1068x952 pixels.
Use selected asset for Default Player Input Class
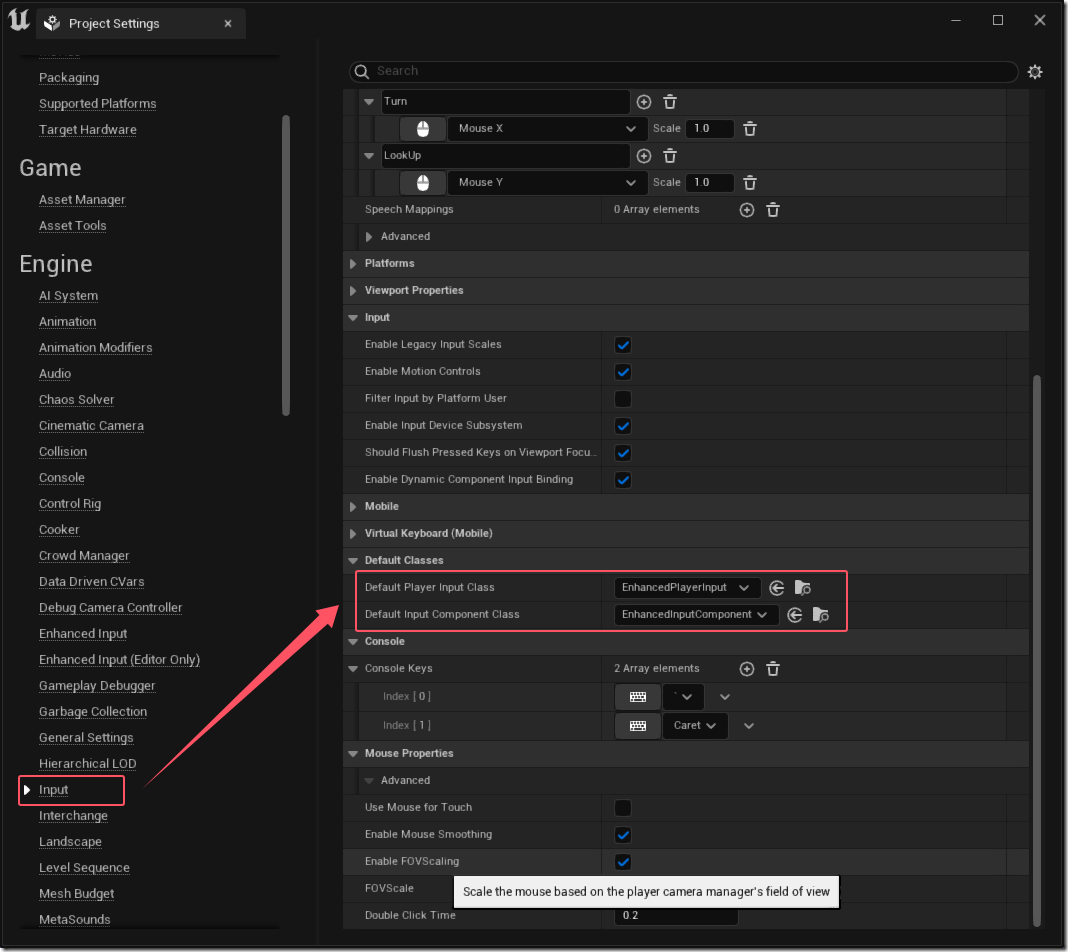tap(776, 588)
